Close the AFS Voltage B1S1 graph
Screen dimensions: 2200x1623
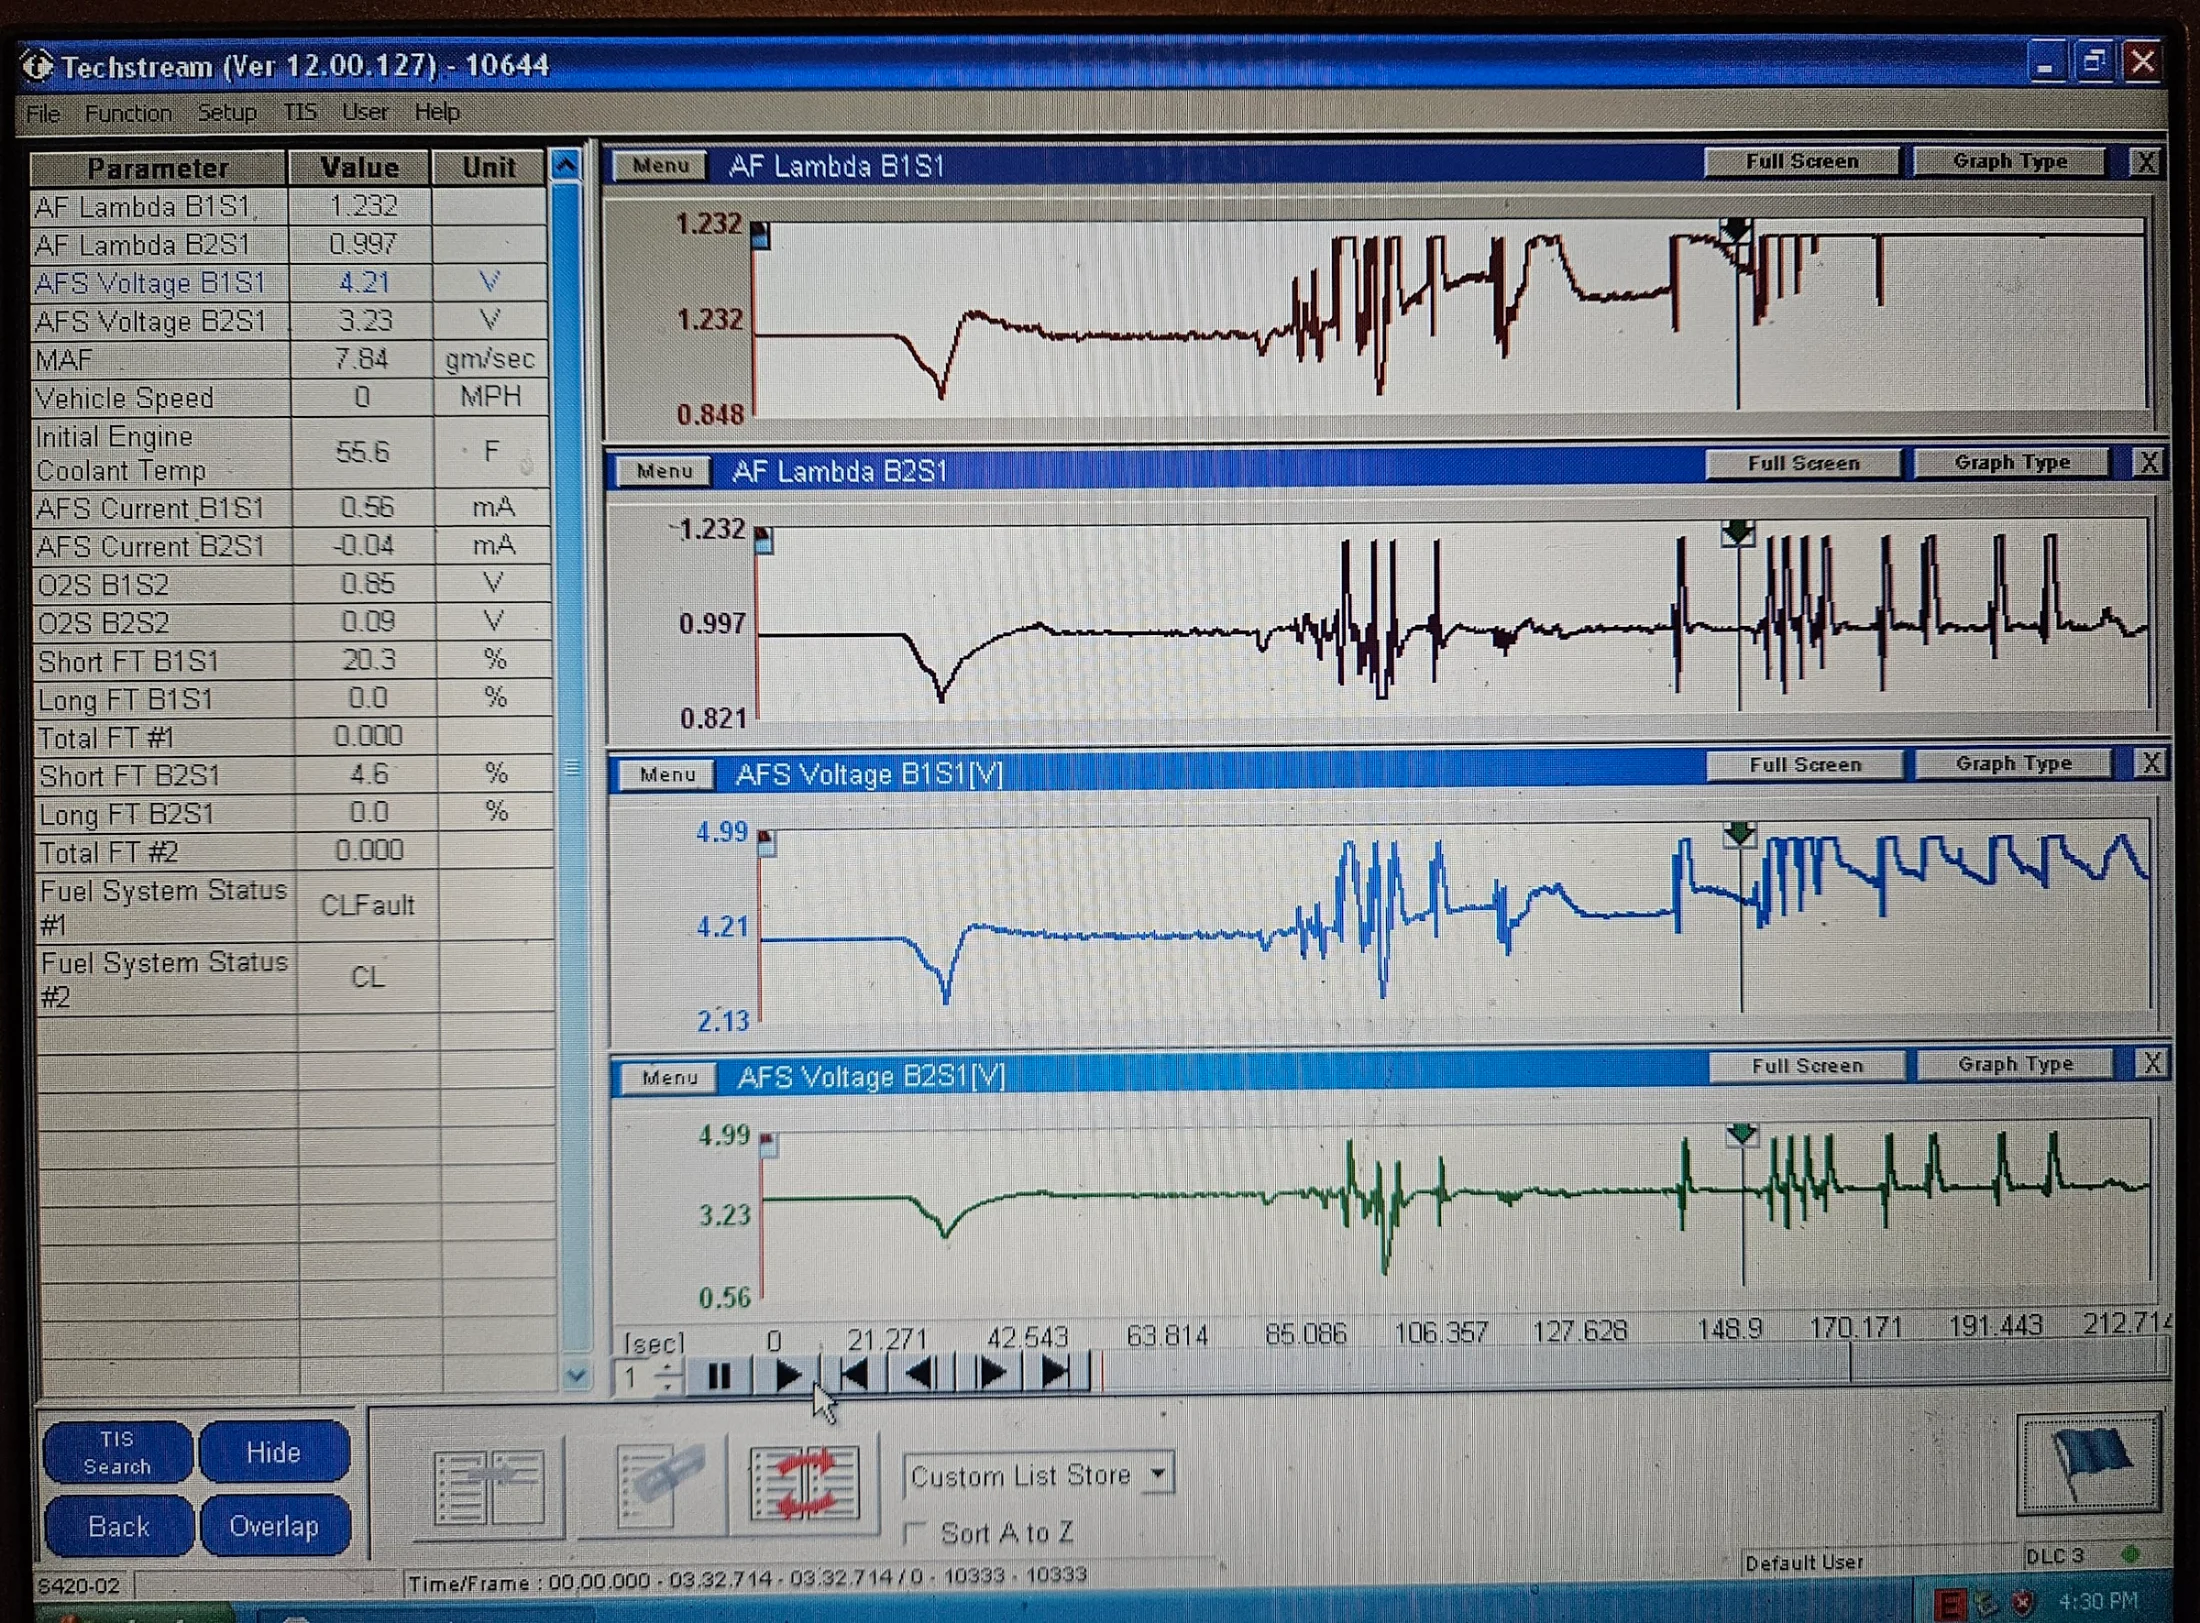2150,764
